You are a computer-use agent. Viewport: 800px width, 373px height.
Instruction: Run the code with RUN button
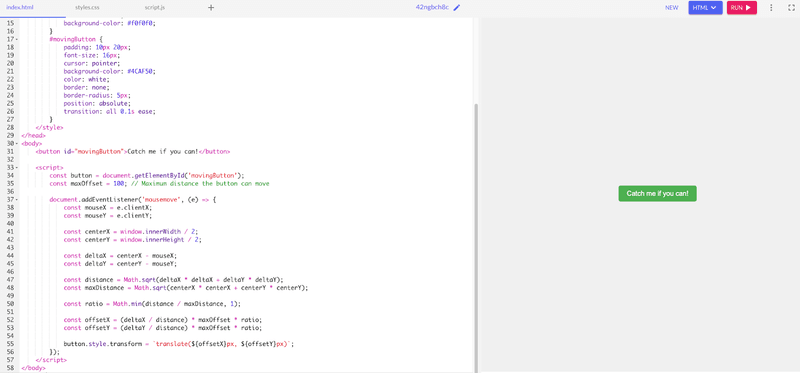[x=741, y=8]
